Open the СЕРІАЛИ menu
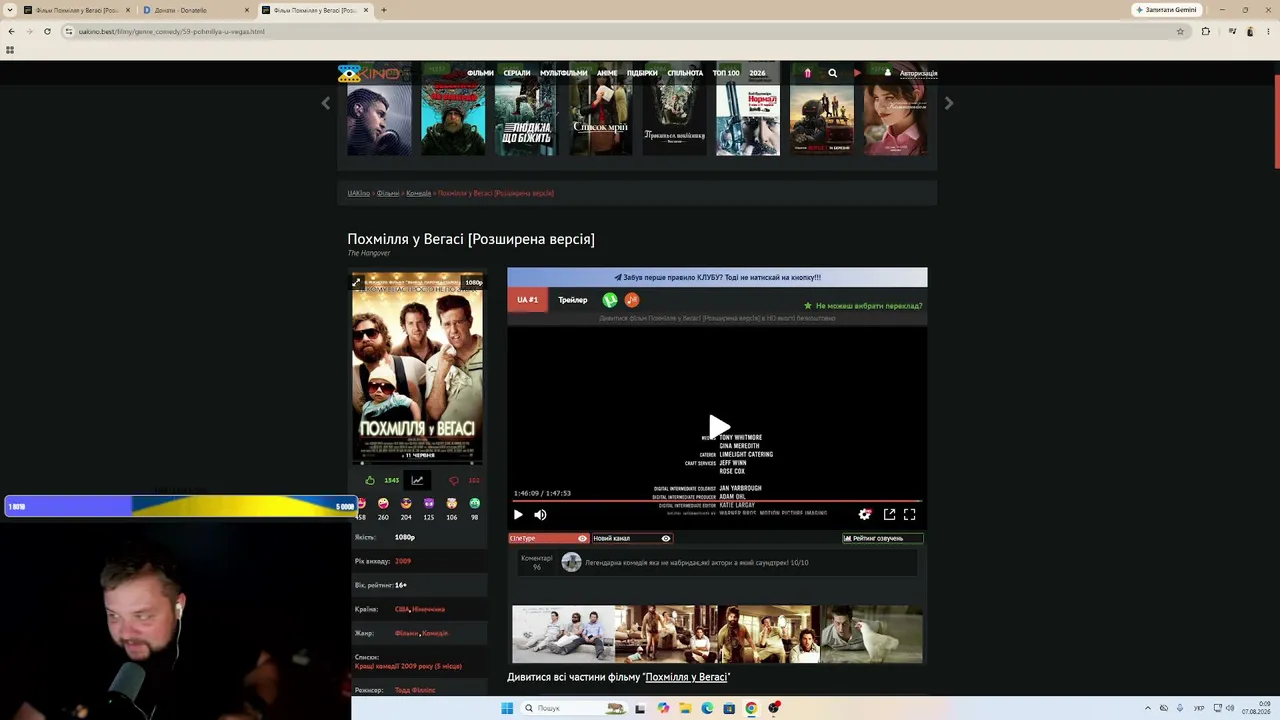The width and height of the screenshot is (1280, 720). pyautogui.click(x=517, y=73)
